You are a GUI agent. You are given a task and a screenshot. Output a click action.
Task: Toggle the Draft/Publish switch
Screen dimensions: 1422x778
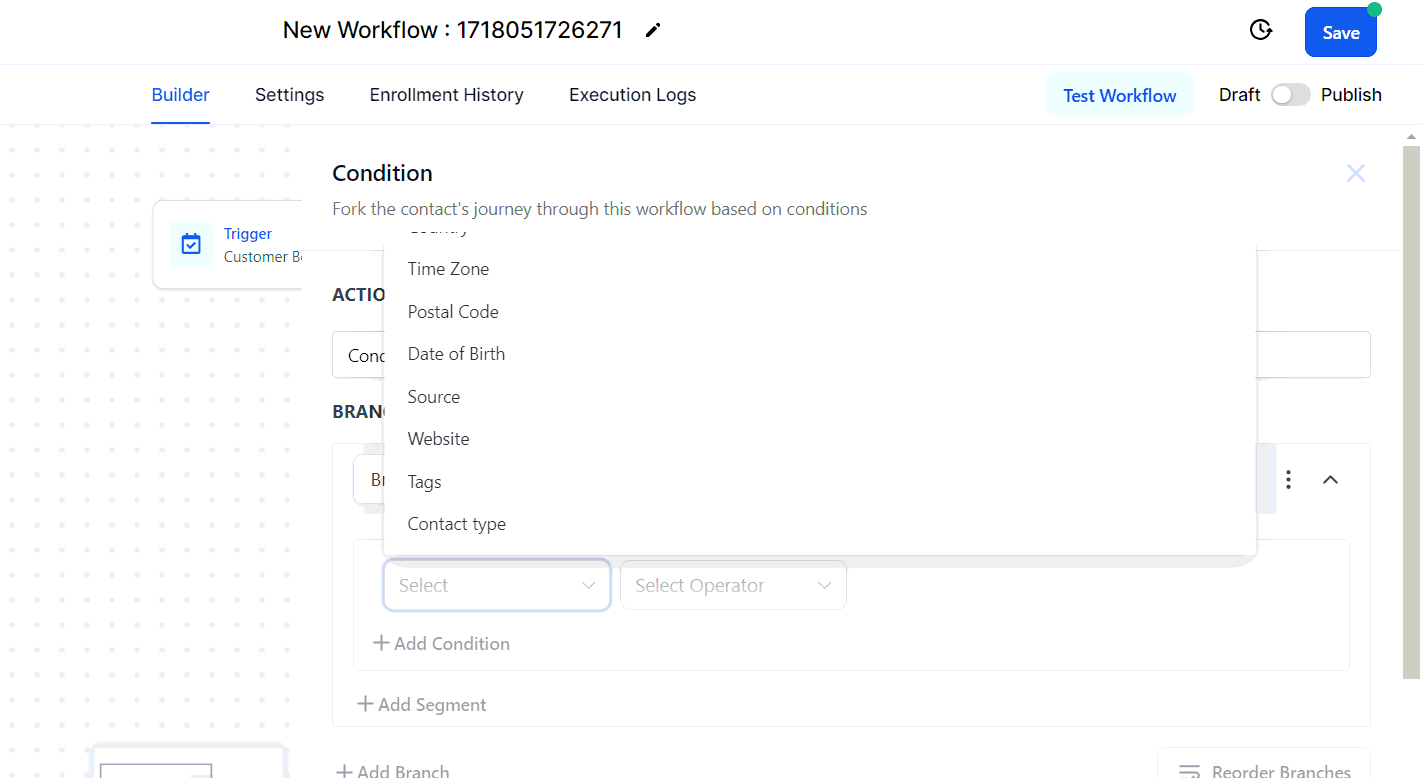pos(1290,95)
